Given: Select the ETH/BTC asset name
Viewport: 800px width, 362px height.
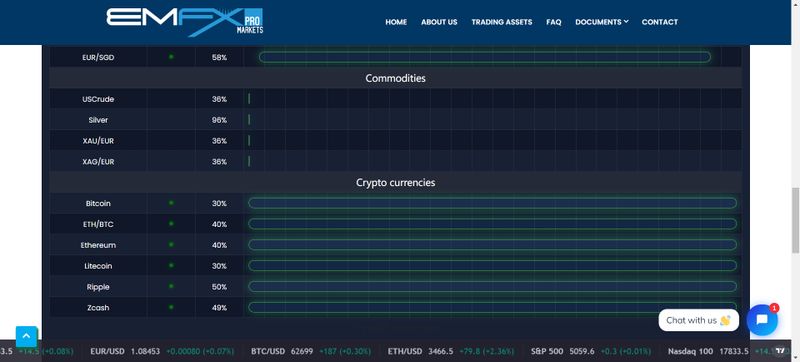Looking at the screenshot, I should pos(98,224).
